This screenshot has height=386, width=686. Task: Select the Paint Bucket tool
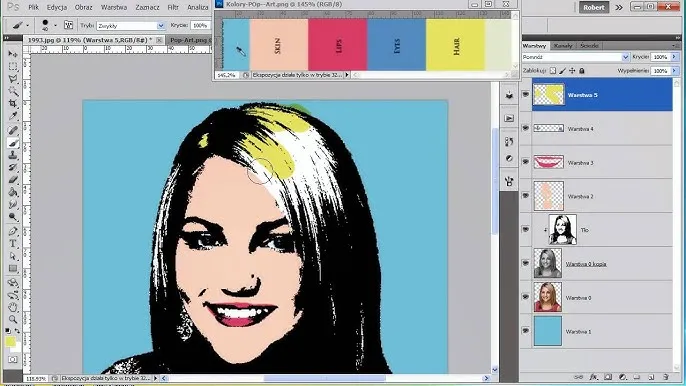point(13,193)
